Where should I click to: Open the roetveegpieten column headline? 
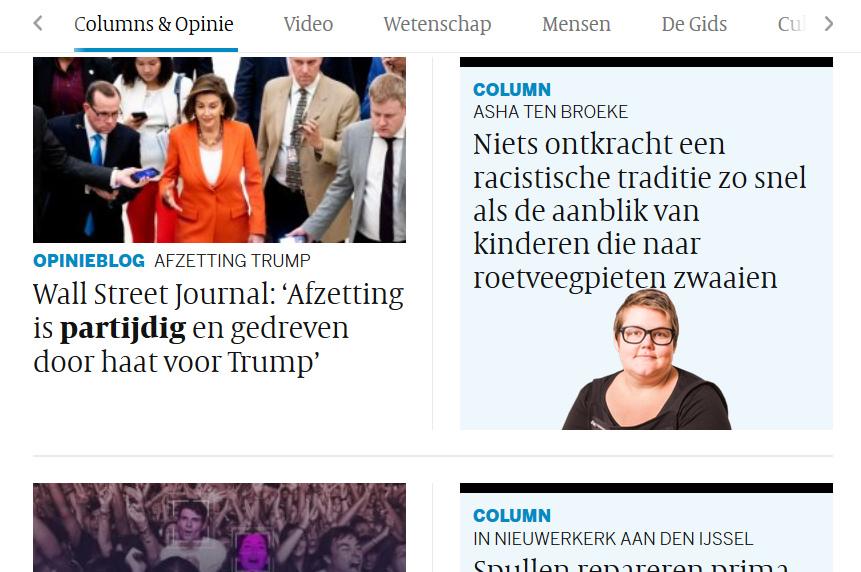point(640,211)
